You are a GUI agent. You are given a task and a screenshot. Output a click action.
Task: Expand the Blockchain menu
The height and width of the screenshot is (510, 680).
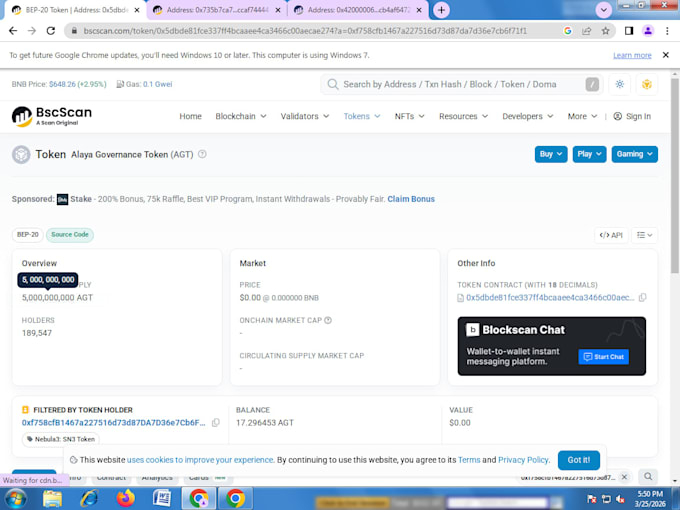click(x=241, y=116)
